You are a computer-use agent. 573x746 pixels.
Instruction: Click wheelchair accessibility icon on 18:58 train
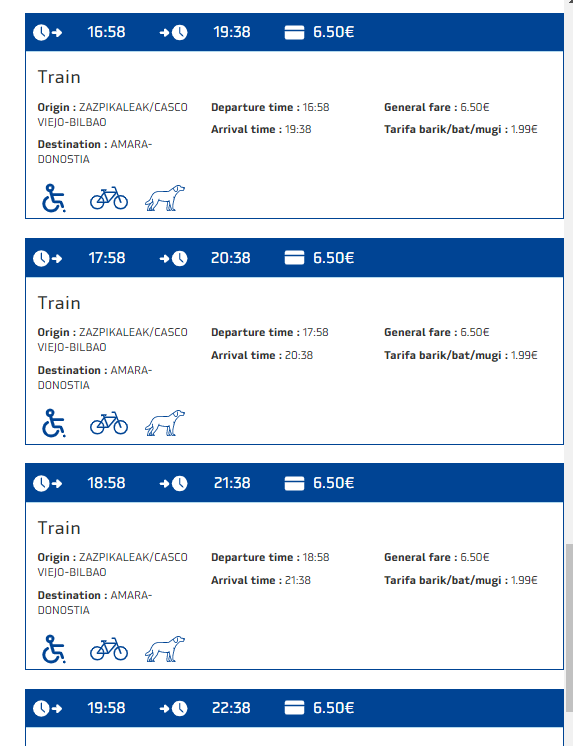54,649
